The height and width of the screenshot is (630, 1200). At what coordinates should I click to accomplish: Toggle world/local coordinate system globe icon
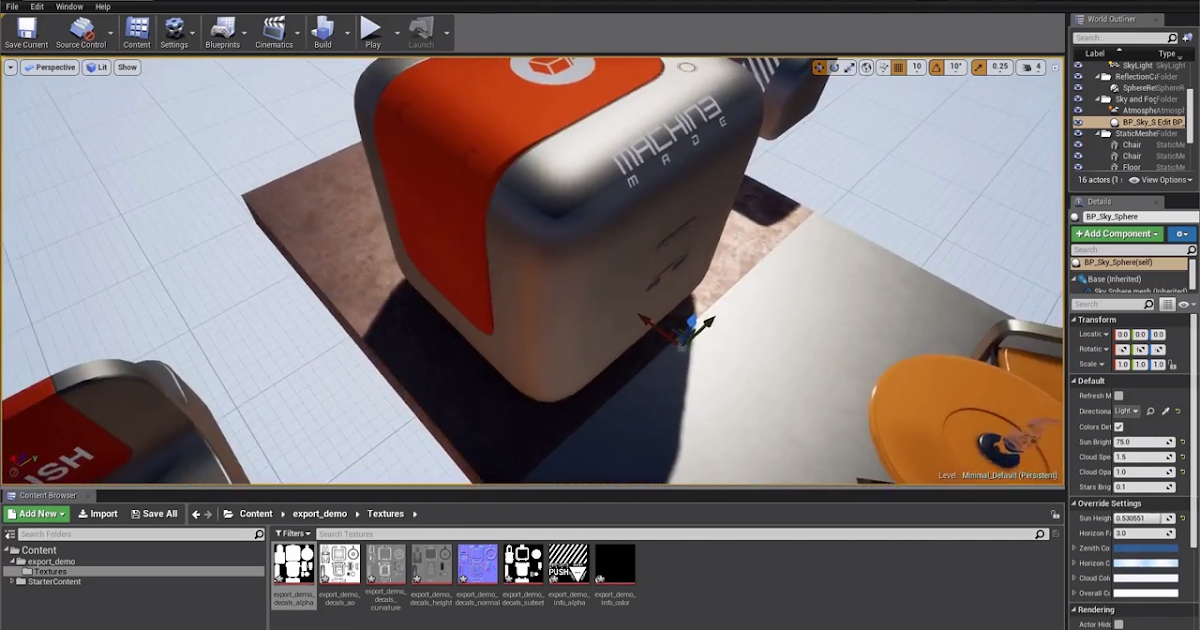(867, 67)
